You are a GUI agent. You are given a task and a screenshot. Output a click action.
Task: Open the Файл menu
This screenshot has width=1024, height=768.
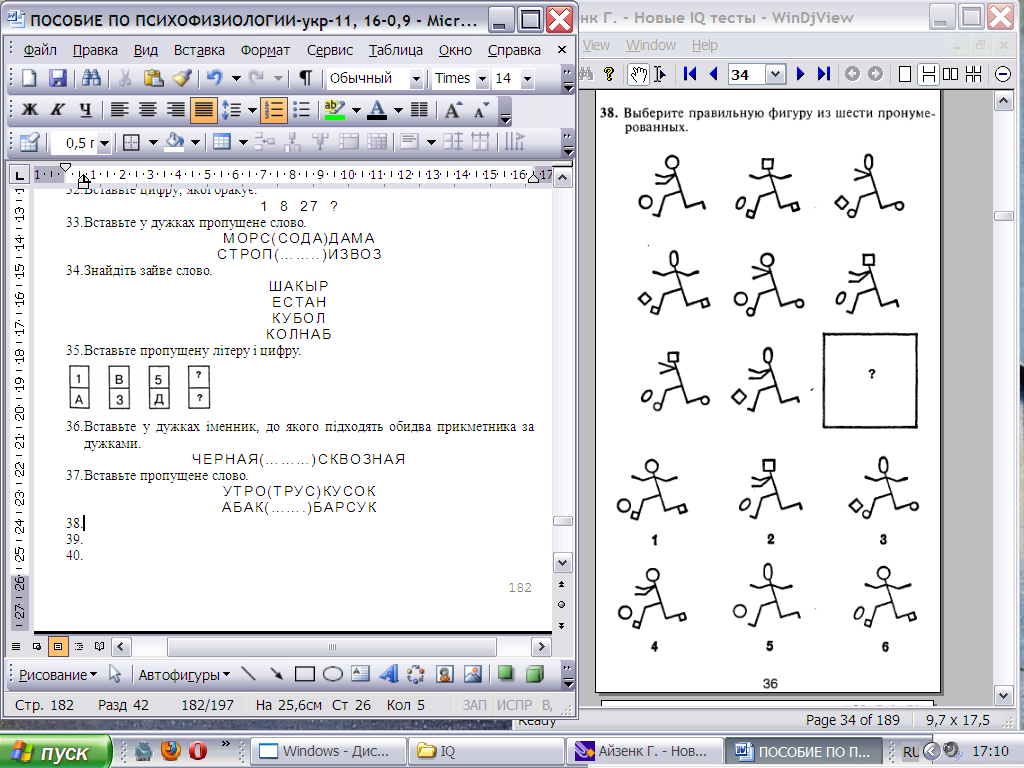click(40, 50)
